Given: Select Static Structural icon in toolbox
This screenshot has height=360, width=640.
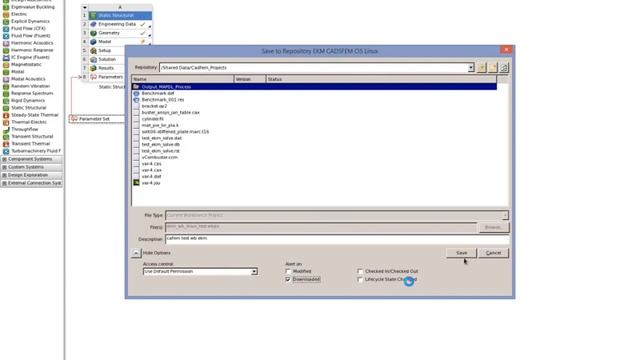Looking at the screenshot, I should click(x=6, y=108).
